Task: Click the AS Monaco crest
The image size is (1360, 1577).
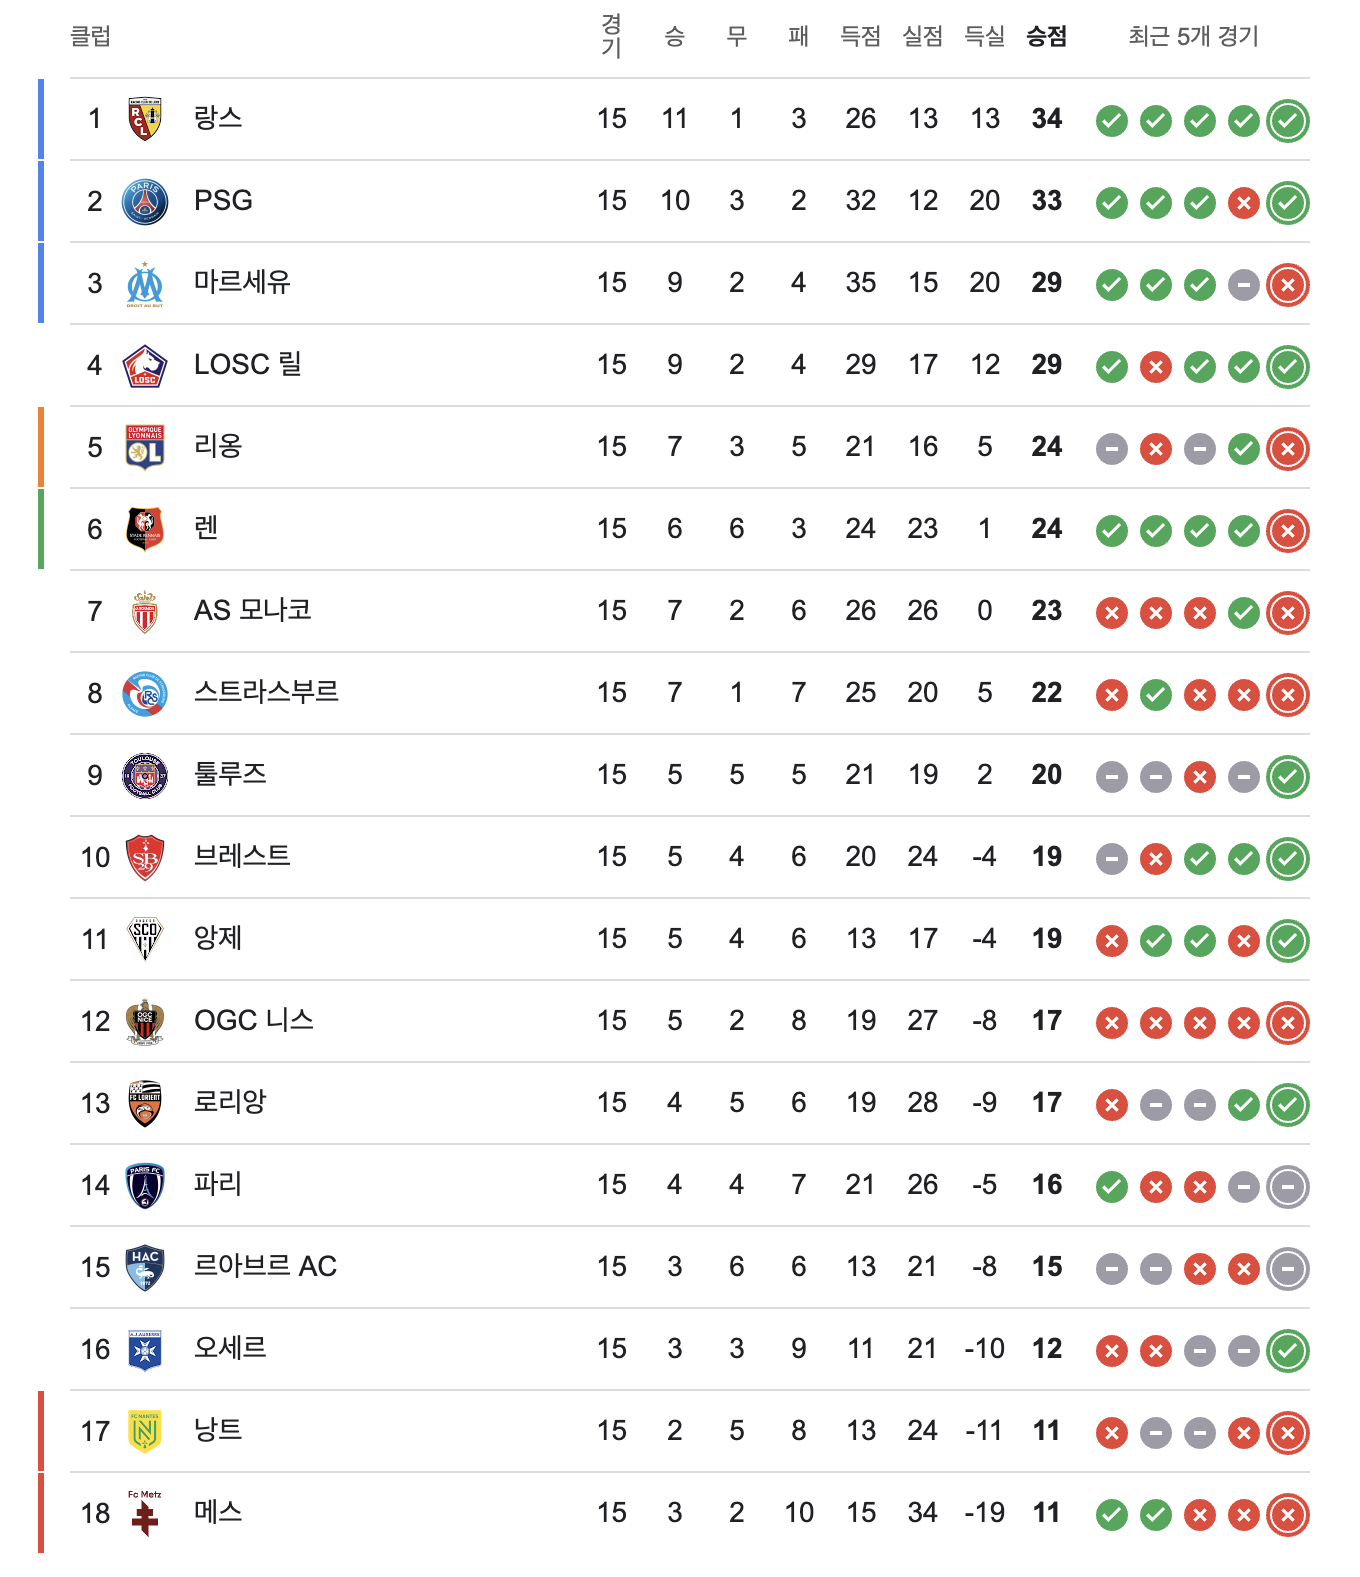Action: pos(145,612)
